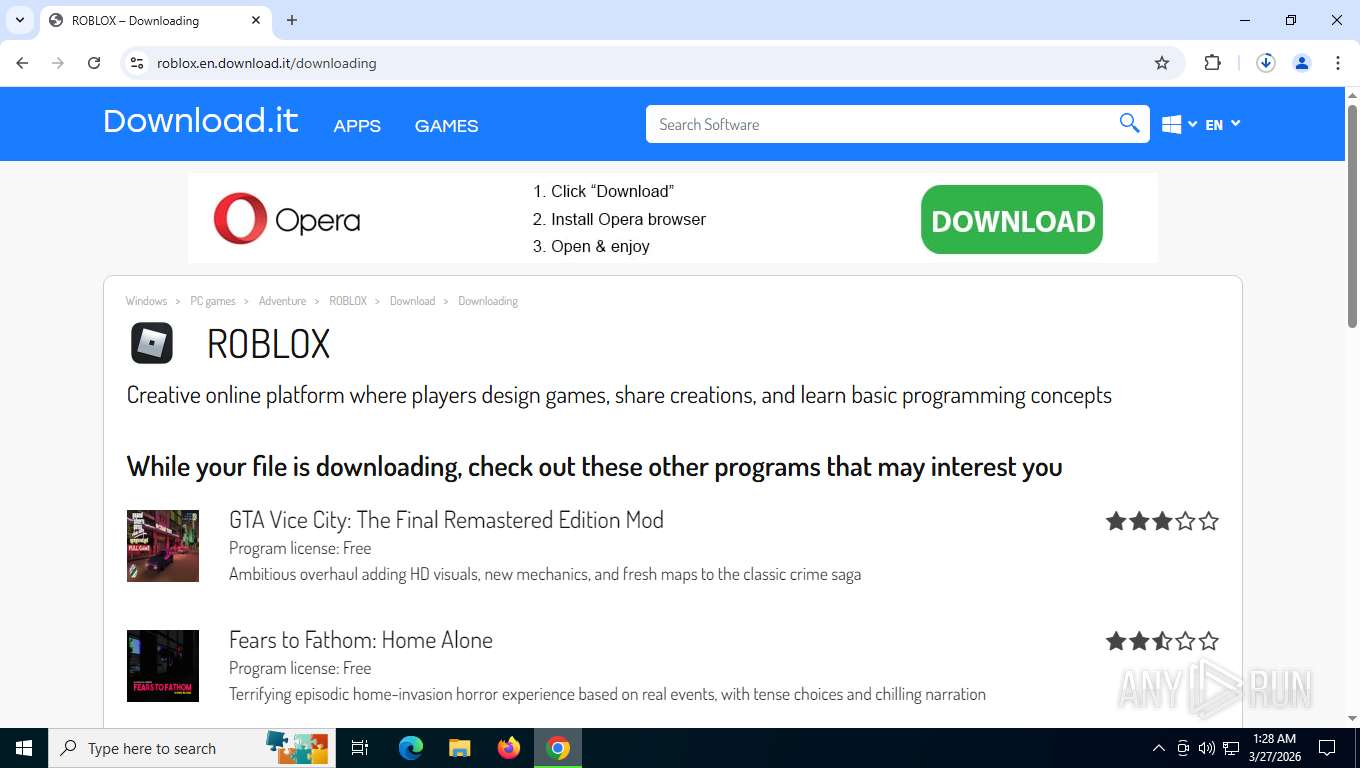This screenshot has height=768, width=1360.
Task: Click the 'Downloading' breadcrumb text
Action: click(488, 301)
